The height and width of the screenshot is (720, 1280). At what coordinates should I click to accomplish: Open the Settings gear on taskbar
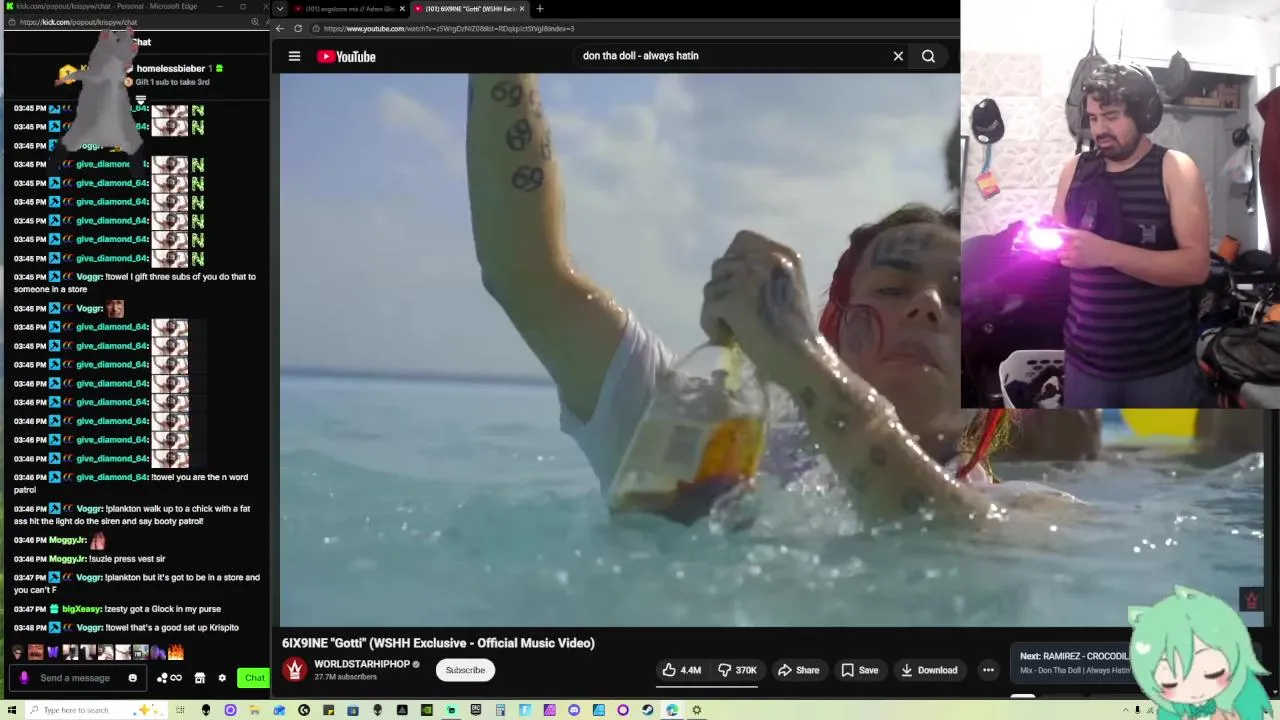click(697, 710)
